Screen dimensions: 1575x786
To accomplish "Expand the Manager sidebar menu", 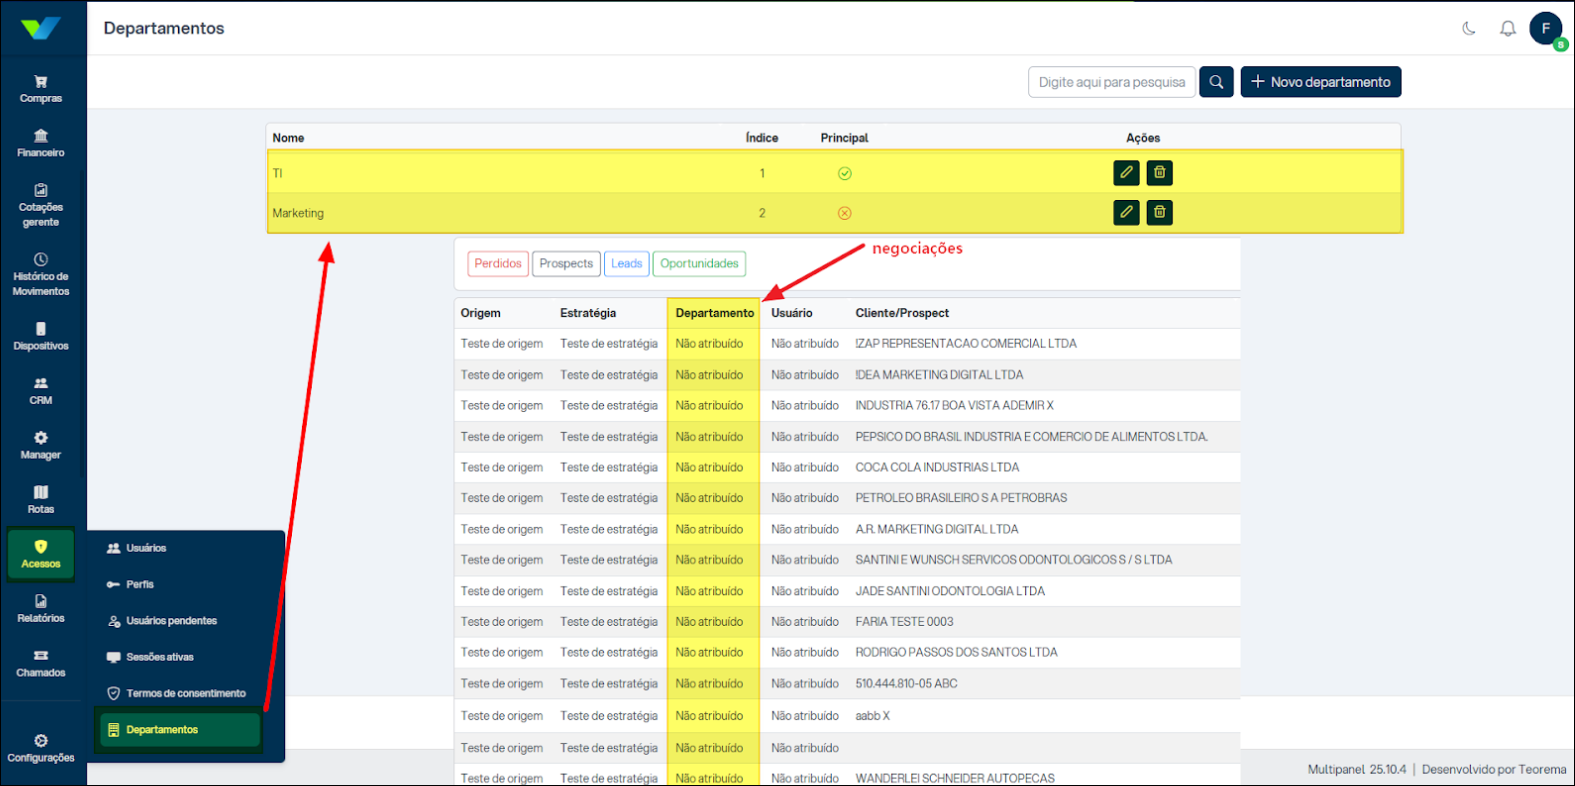I will tap(41, 445).
